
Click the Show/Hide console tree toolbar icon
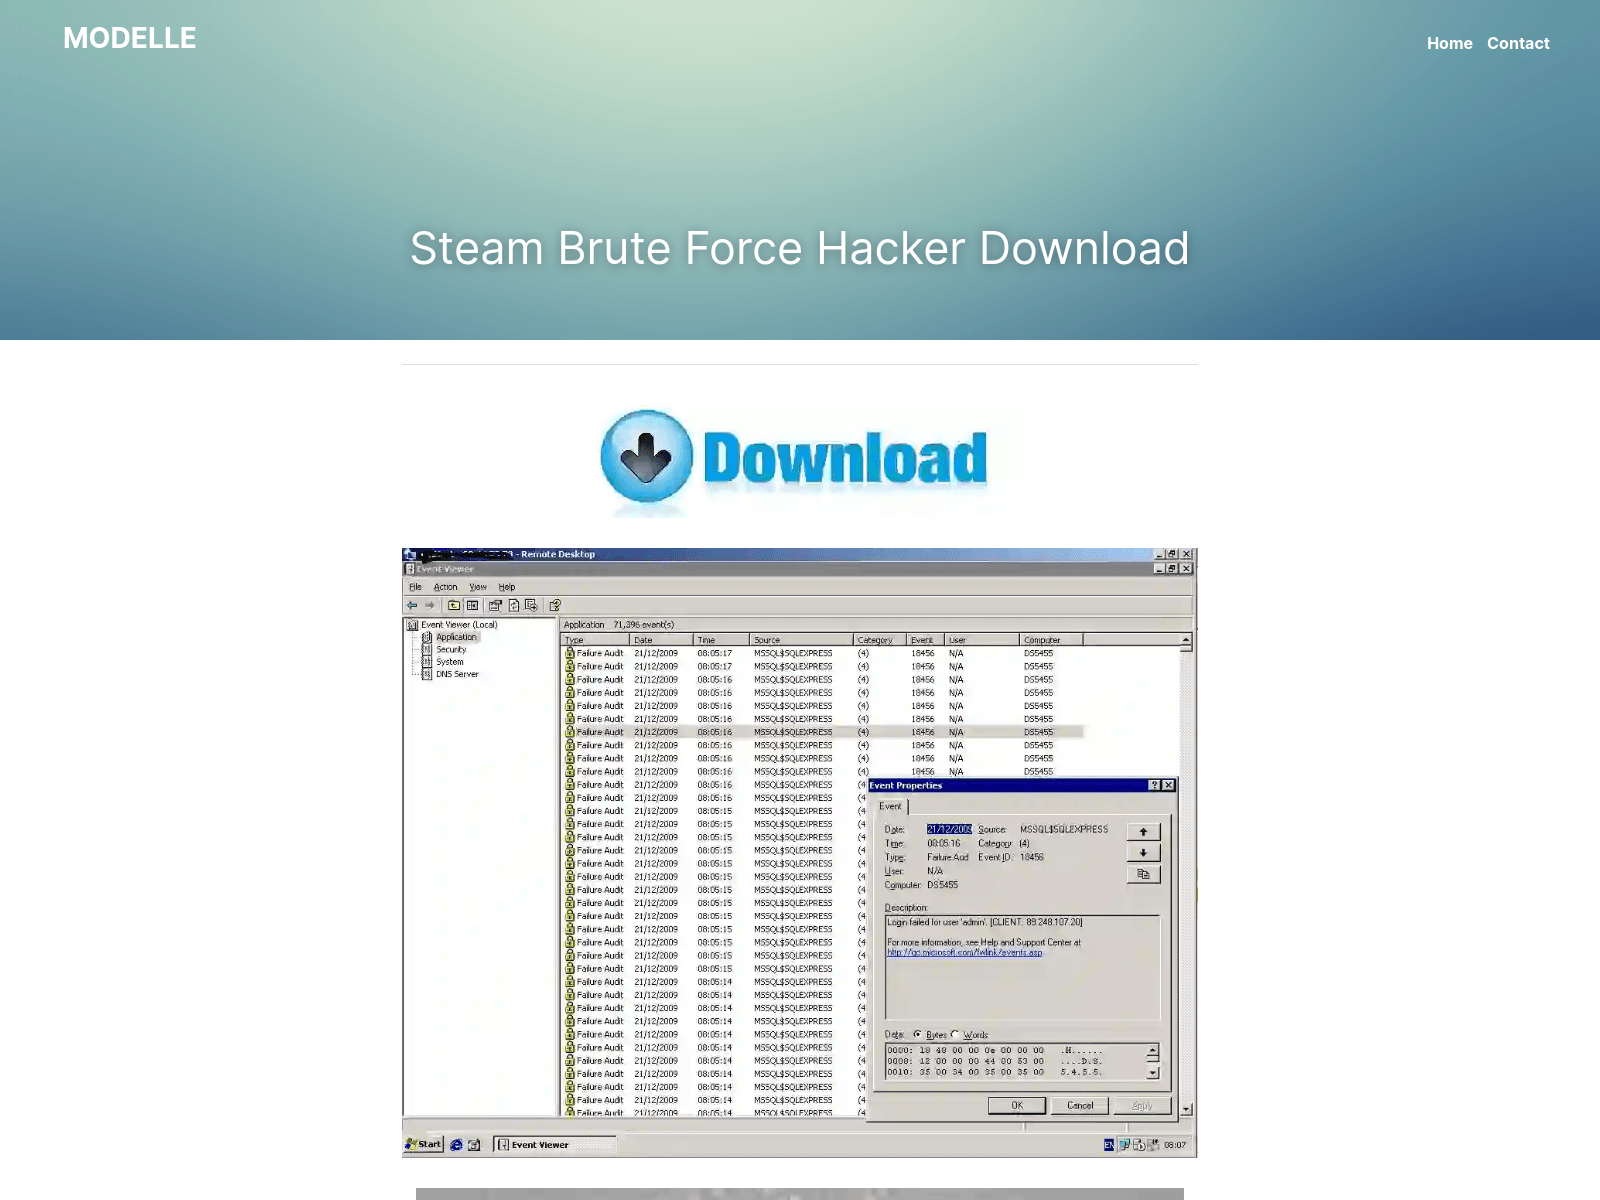(x=472, y=605)
